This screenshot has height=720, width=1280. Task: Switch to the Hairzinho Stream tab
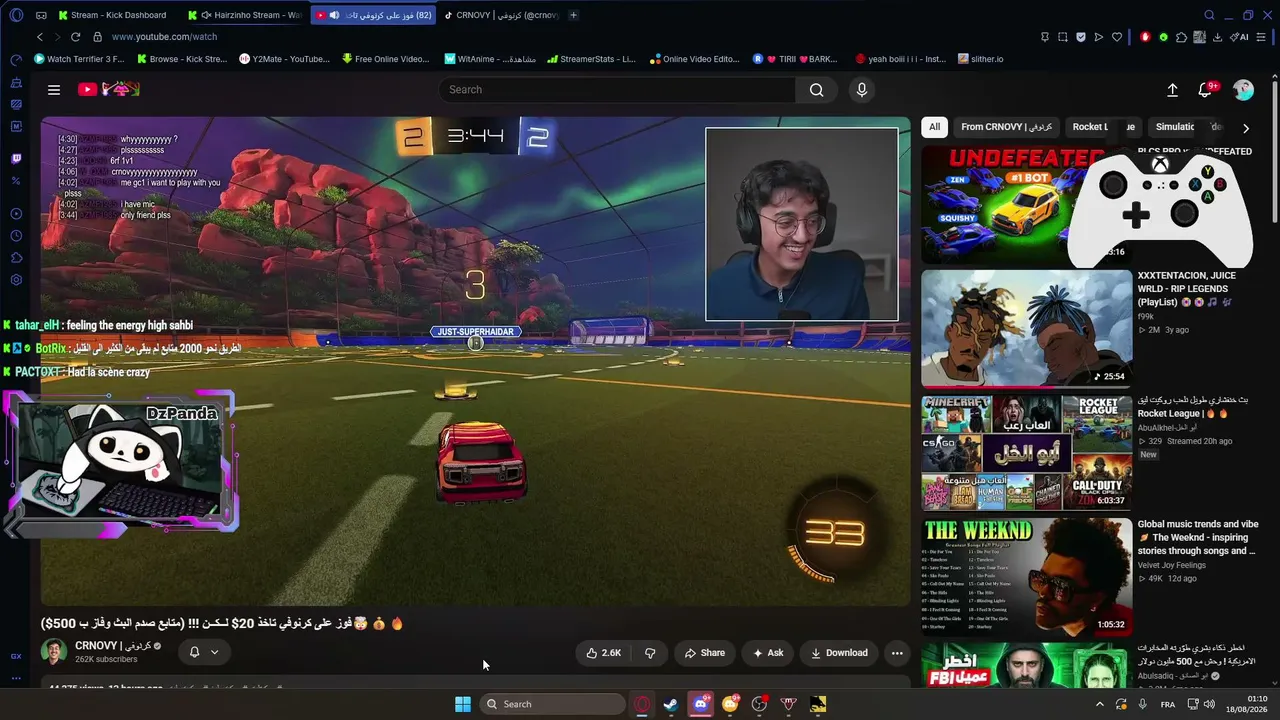click(x=246, y=16)
